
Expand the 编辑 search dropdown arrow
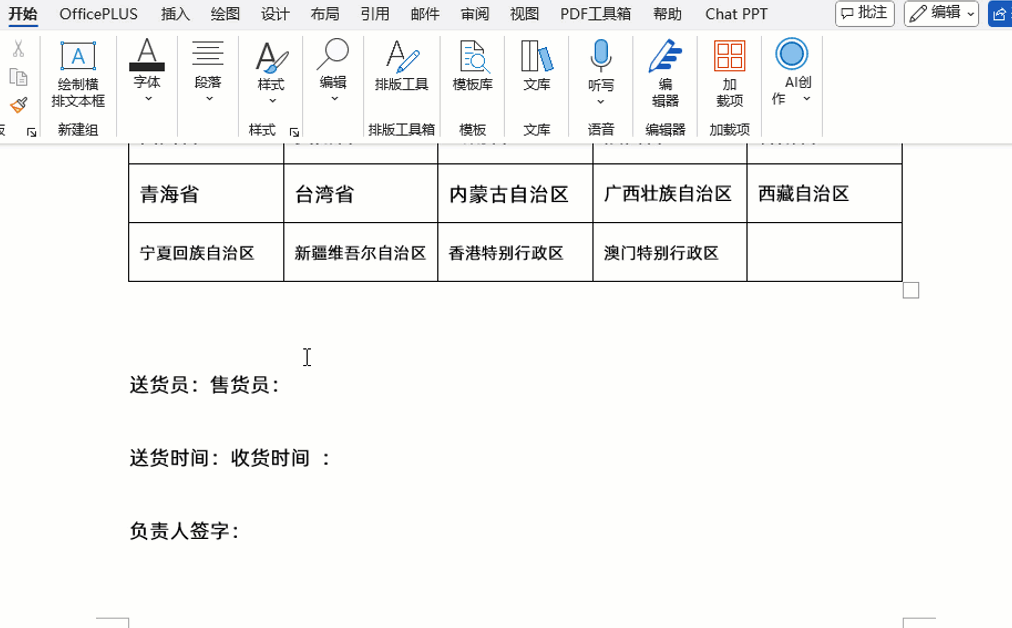(x=334, y=99)
